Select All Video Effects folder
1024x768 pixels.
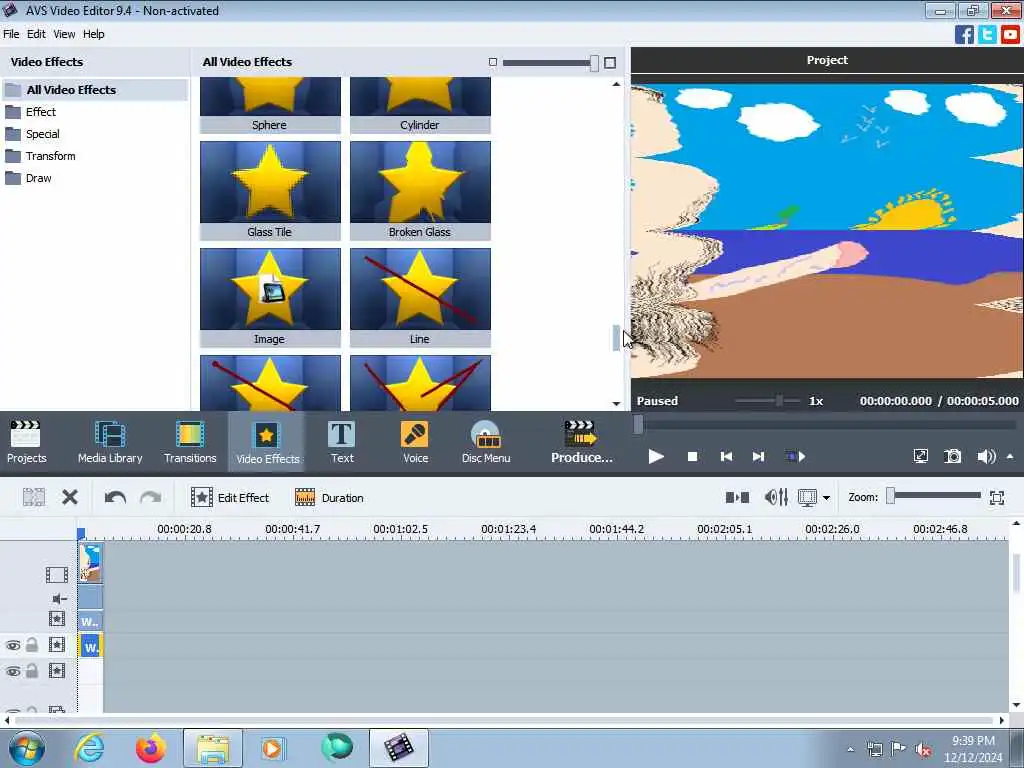pos(95,90)
